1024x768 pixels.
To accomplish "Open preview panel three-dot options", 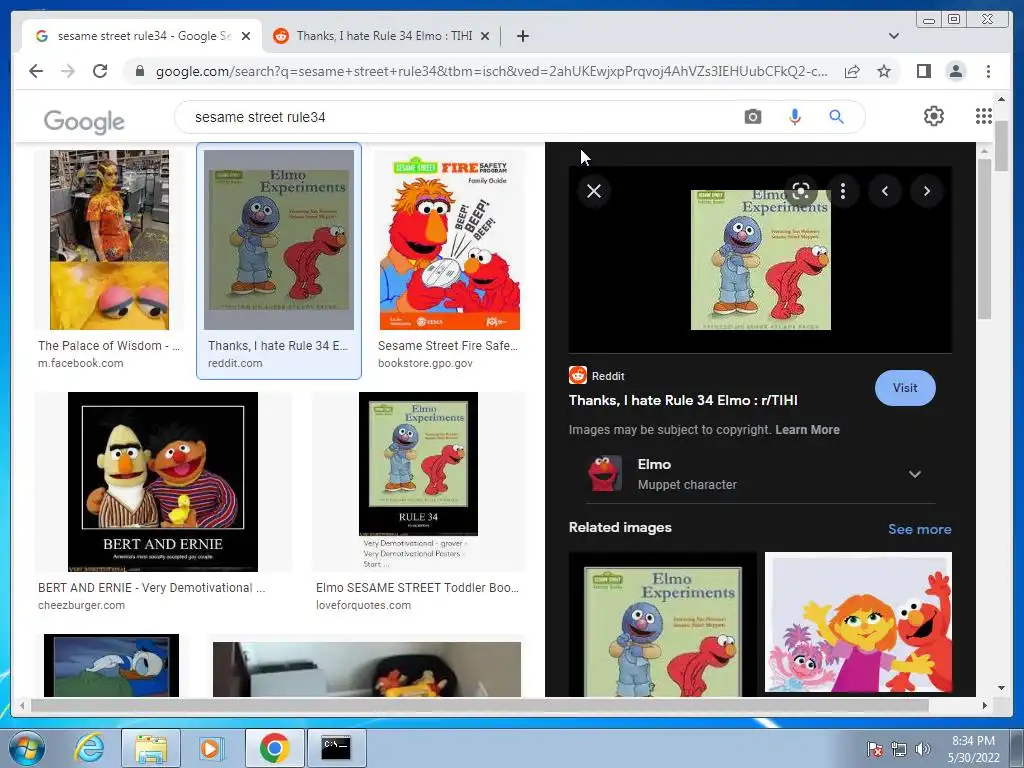I will pos(843,191).
